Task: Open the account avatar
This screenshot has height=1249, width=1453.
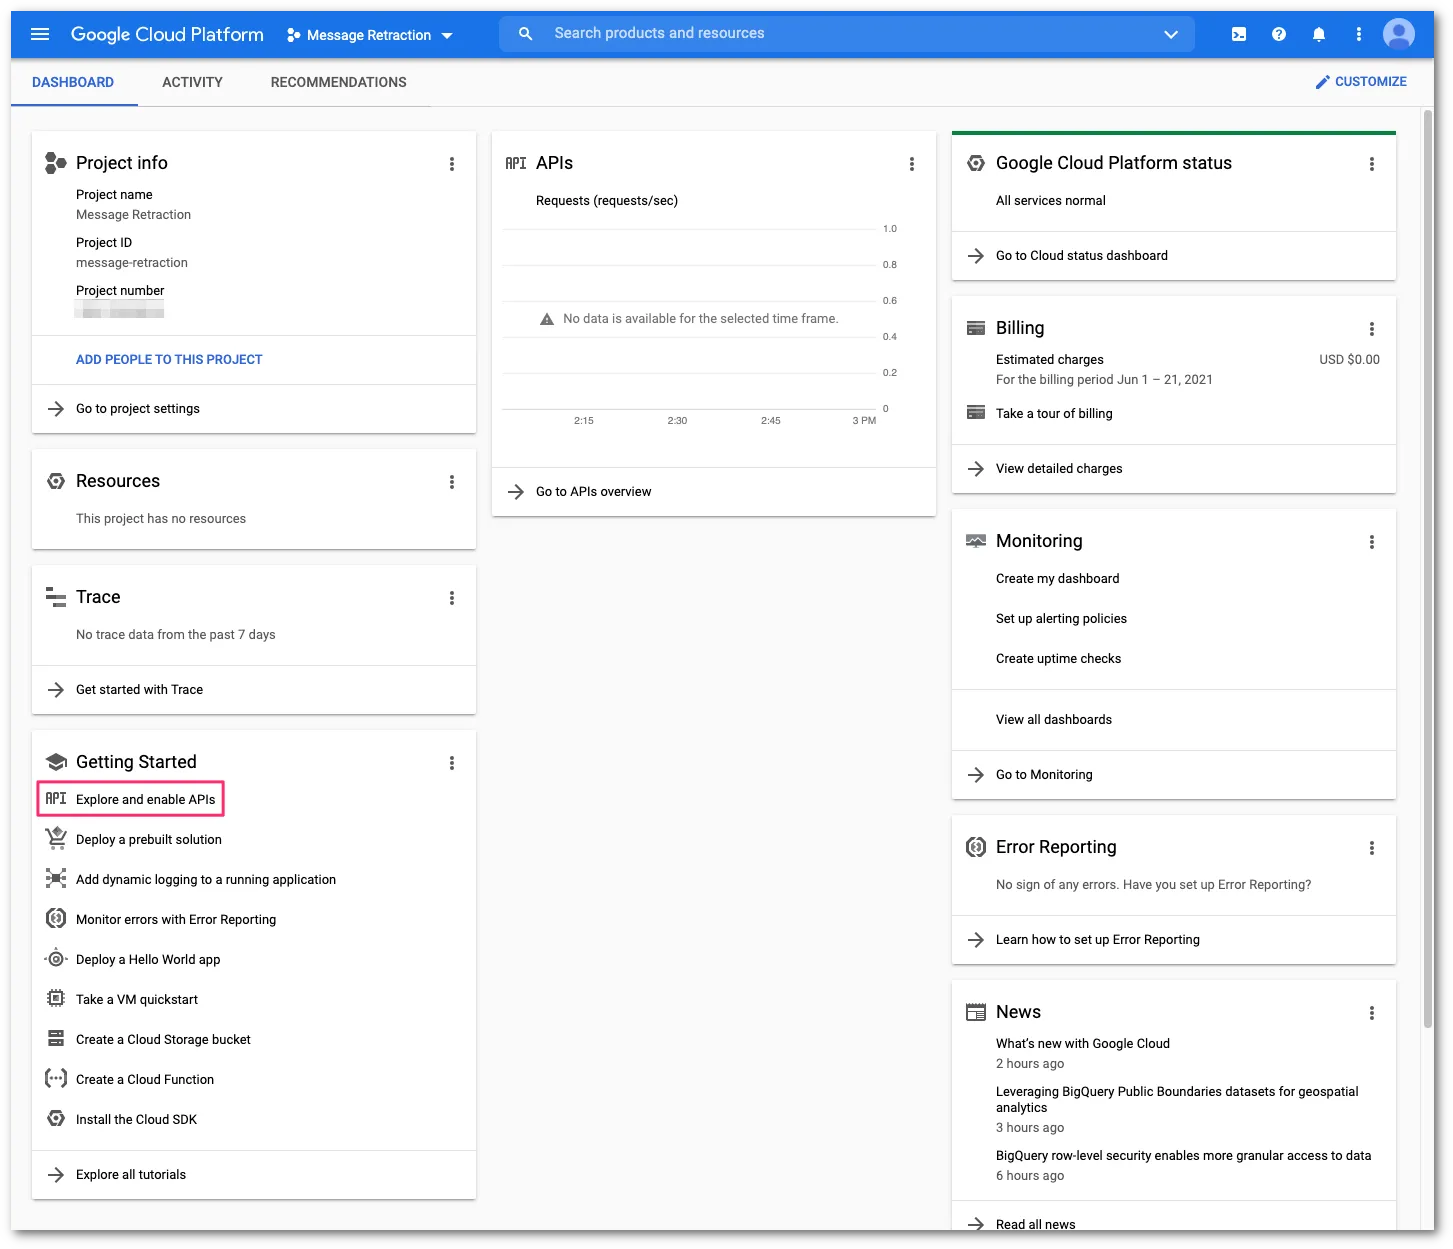Action: (1398, 33)
